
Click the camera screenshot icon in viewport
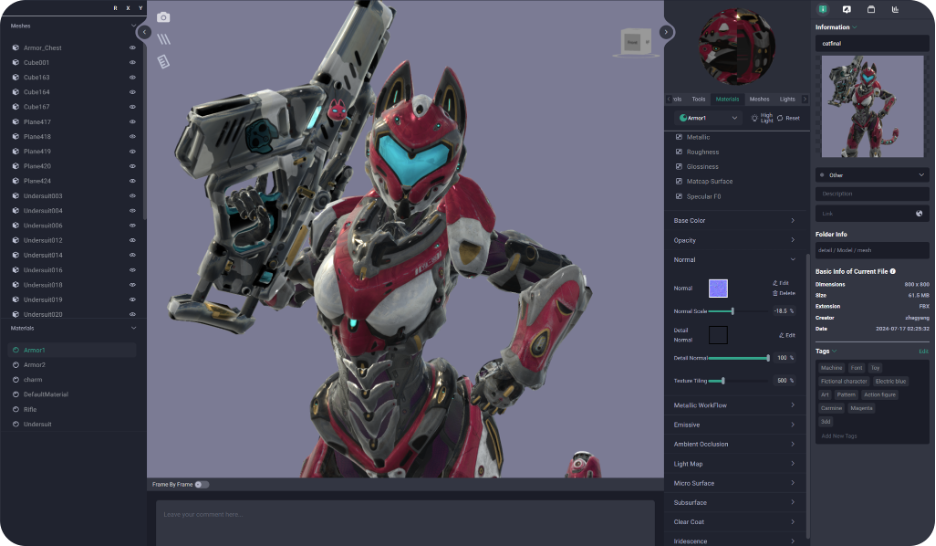coord(164,18)
